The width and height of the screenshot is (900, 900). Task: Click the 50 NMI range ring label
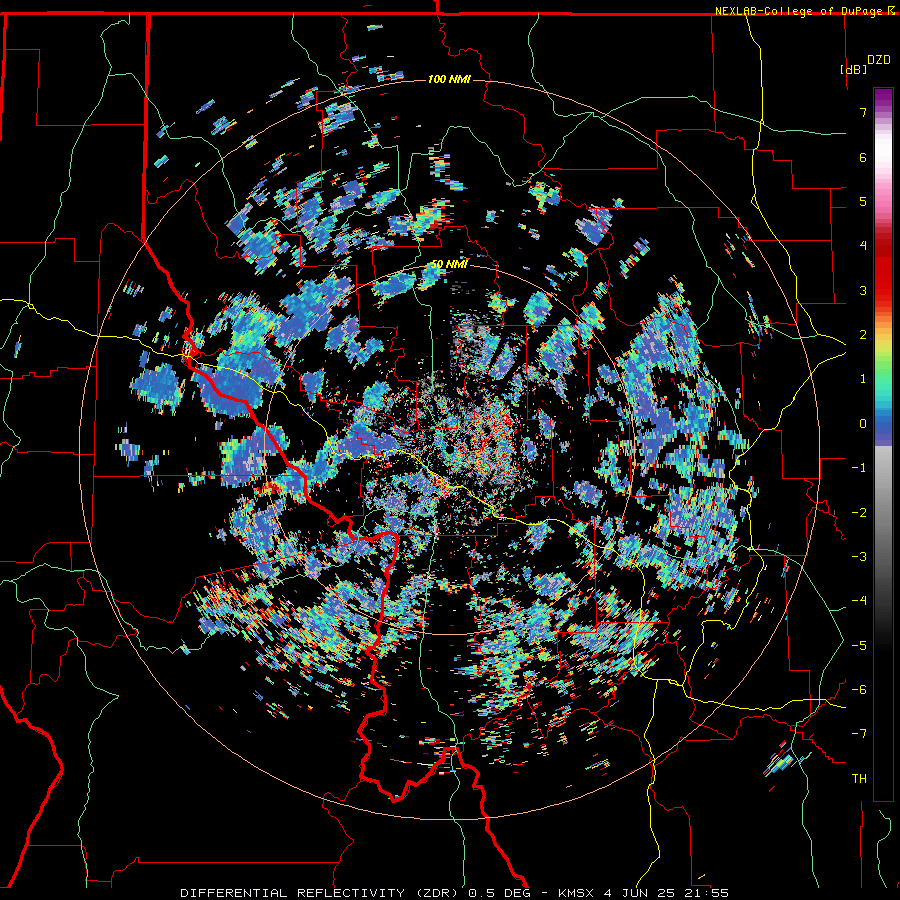click(x=449, y=264)
